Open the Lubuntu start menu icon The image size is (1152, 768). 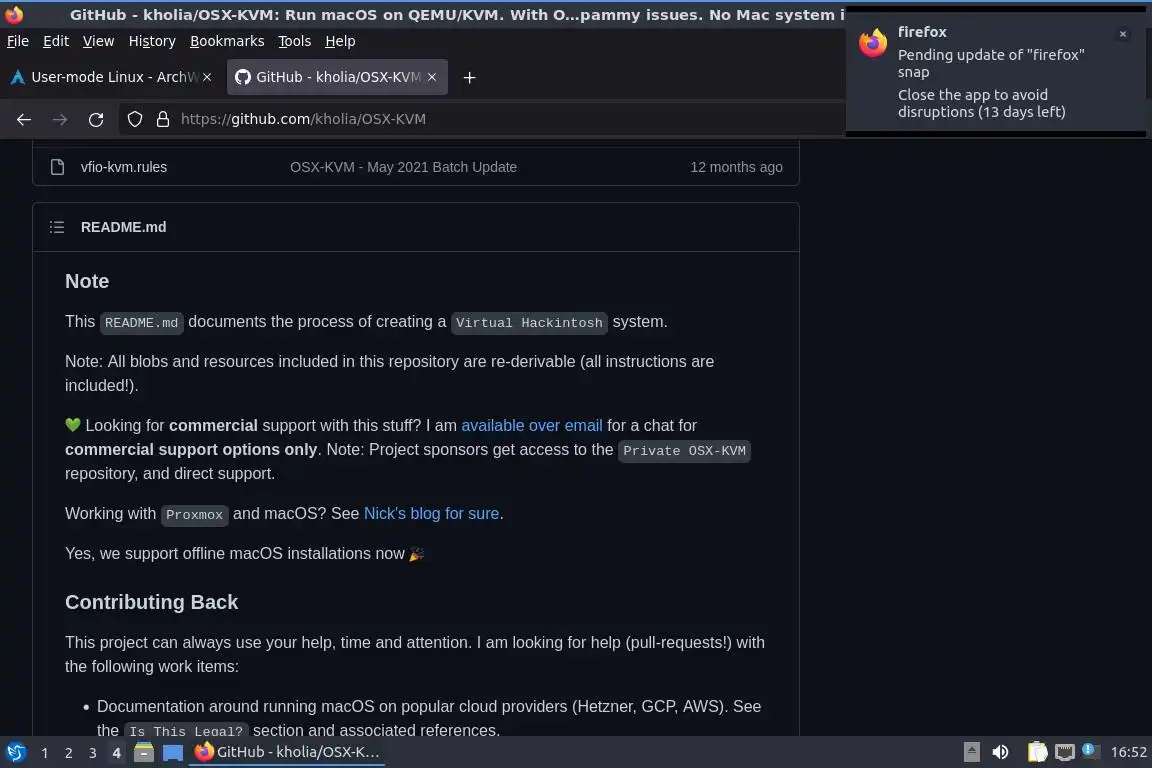point(15,753)
